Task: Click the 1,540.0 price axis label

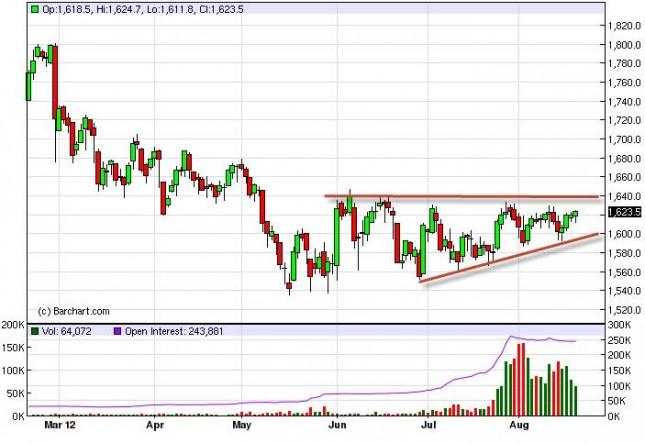Action: [x=624, y=291]
